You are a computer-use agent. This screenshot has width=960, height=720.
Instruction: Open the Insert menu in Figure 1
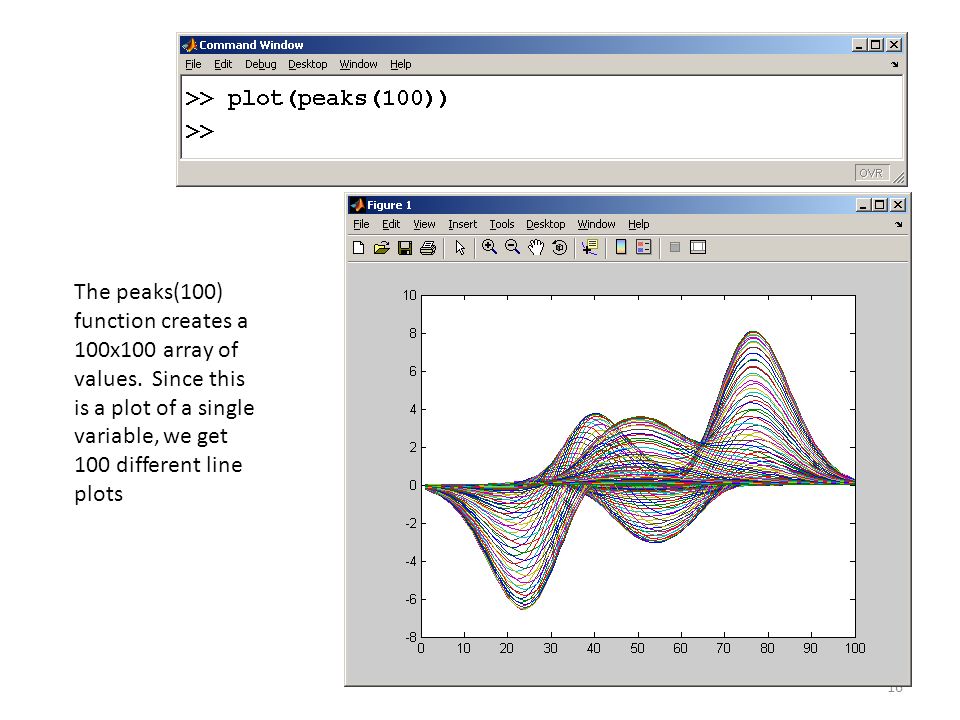tap(462, 224)
